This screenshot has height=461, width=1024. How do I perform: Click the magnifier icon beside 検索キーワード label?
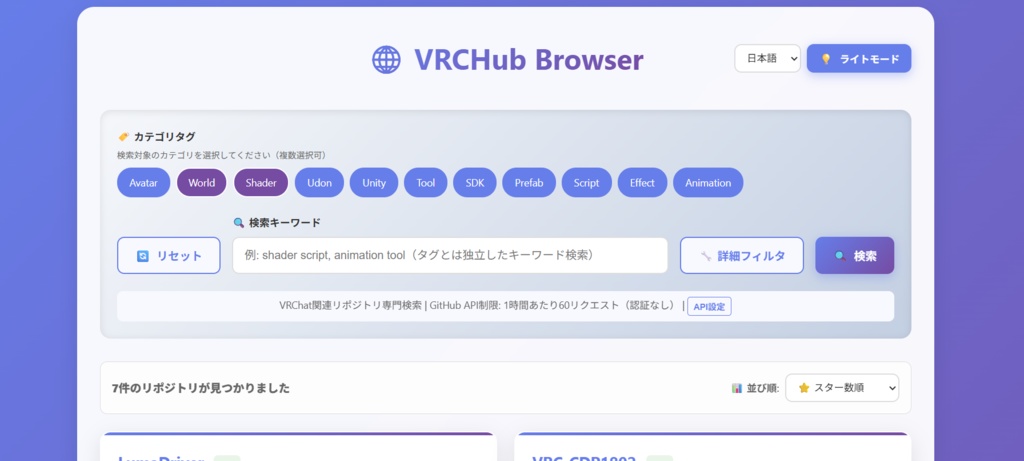[239, 223]
